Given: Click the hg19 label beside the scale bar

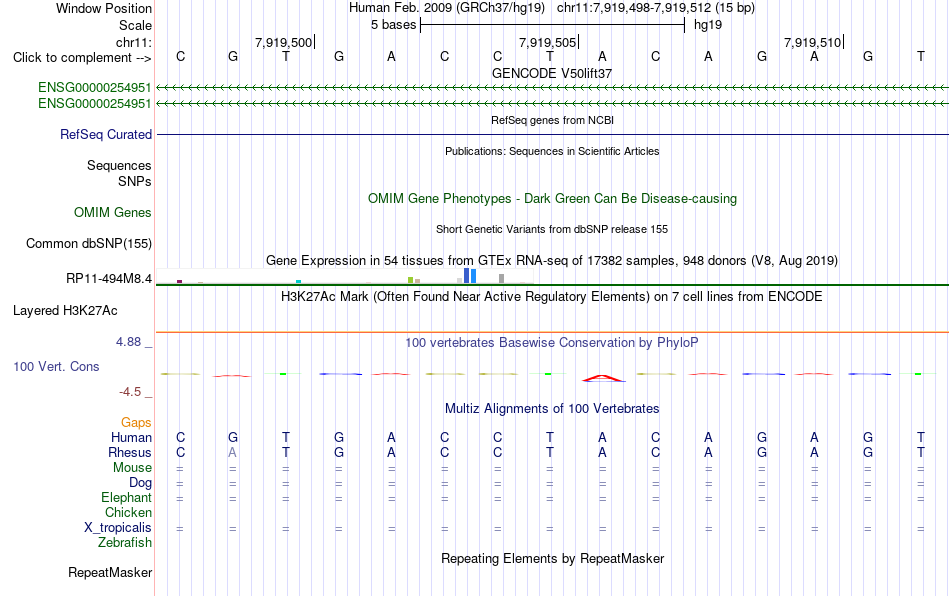Looking at the screenshot, I should point(708,25).
